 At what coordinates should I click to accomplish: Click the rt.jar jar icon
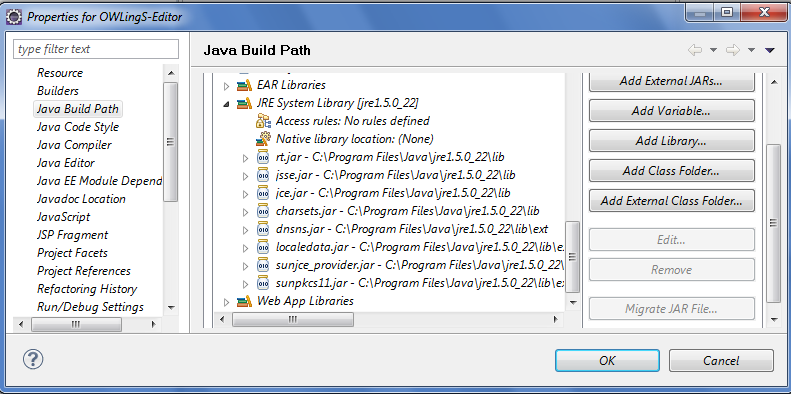[263, 157]
